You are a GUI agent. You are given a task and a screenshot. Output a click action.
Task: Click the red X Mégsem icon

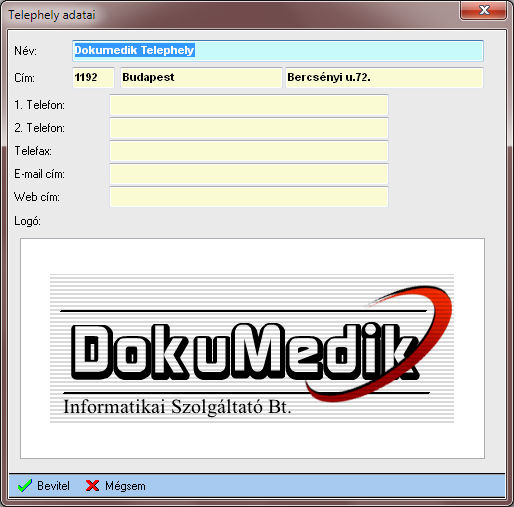click(92, 486)
